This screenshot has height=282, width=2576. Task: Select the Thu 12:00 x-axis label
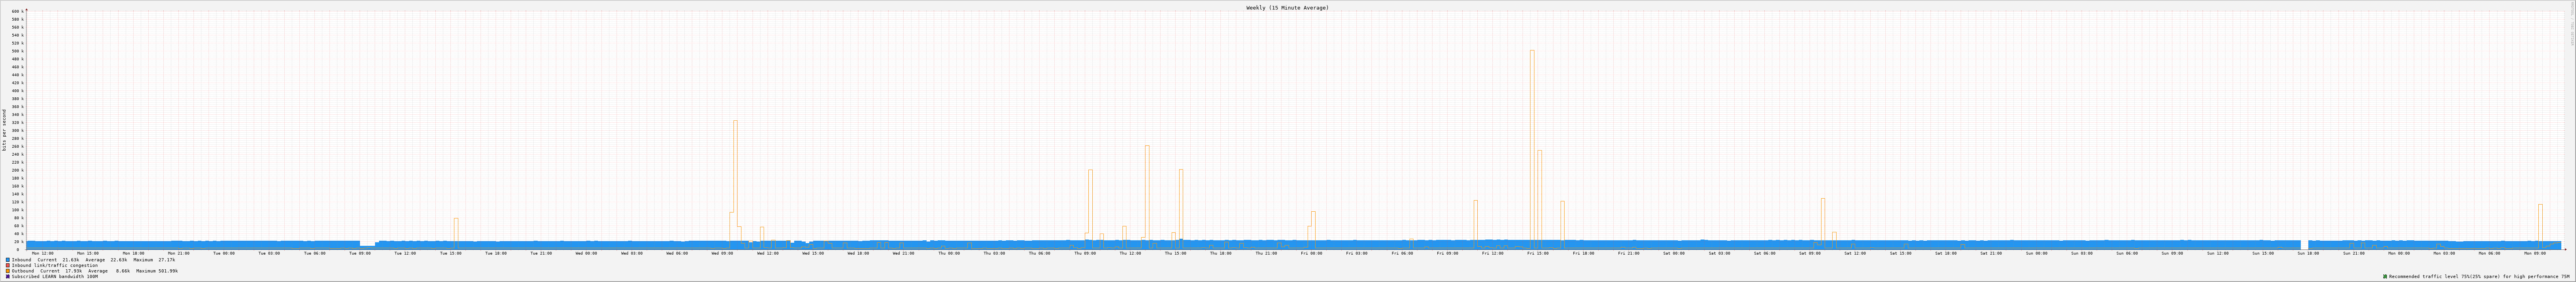point(1130,253)
